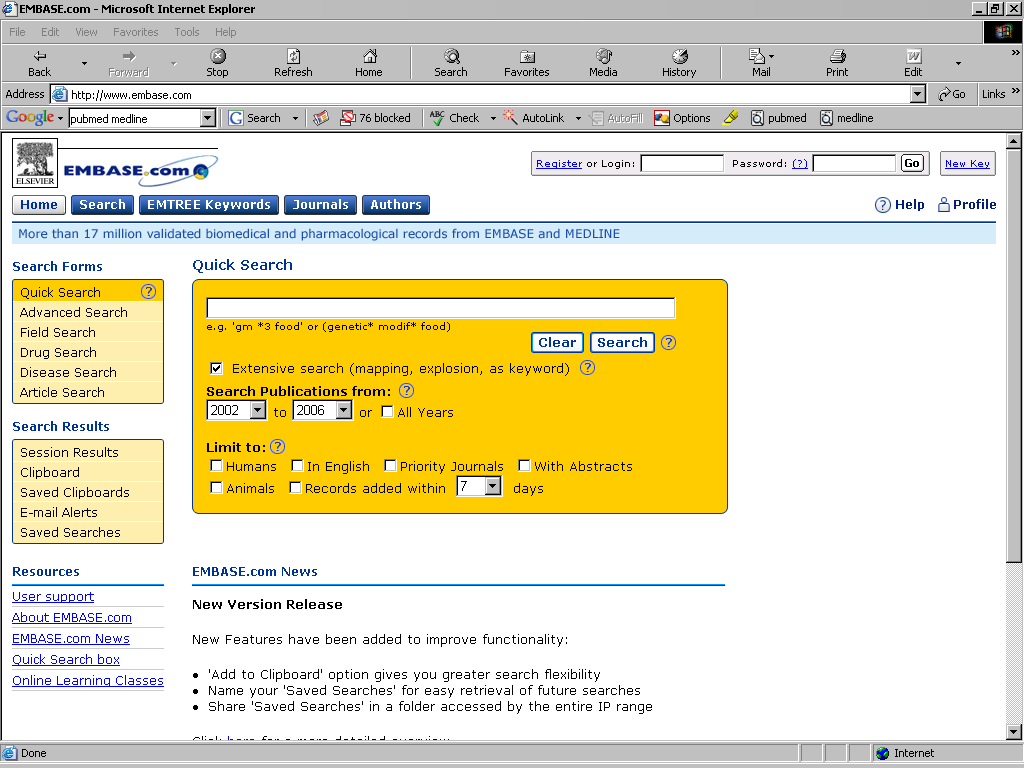The width and height of the screenshot is (1024, 768).
Task: Expand the Google Search button dropdown arrow
Action: [x=295, y=119]
